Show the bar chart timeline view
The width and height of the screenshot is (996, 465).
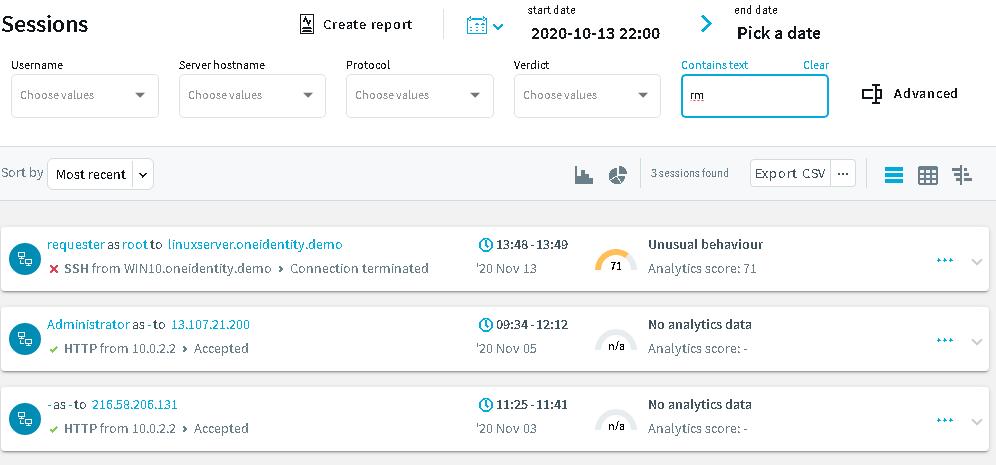pyautogui.click(x=585, y=175)
